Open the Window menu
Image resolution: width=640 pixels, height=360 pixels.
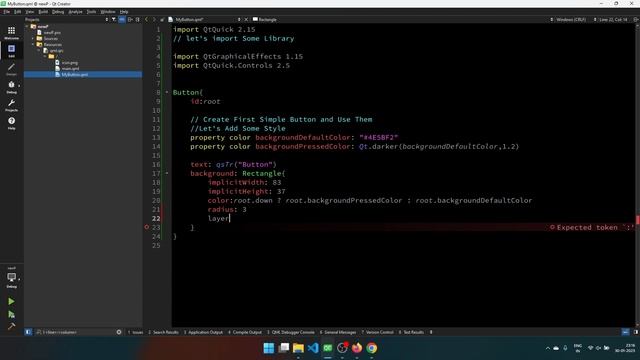108,11
